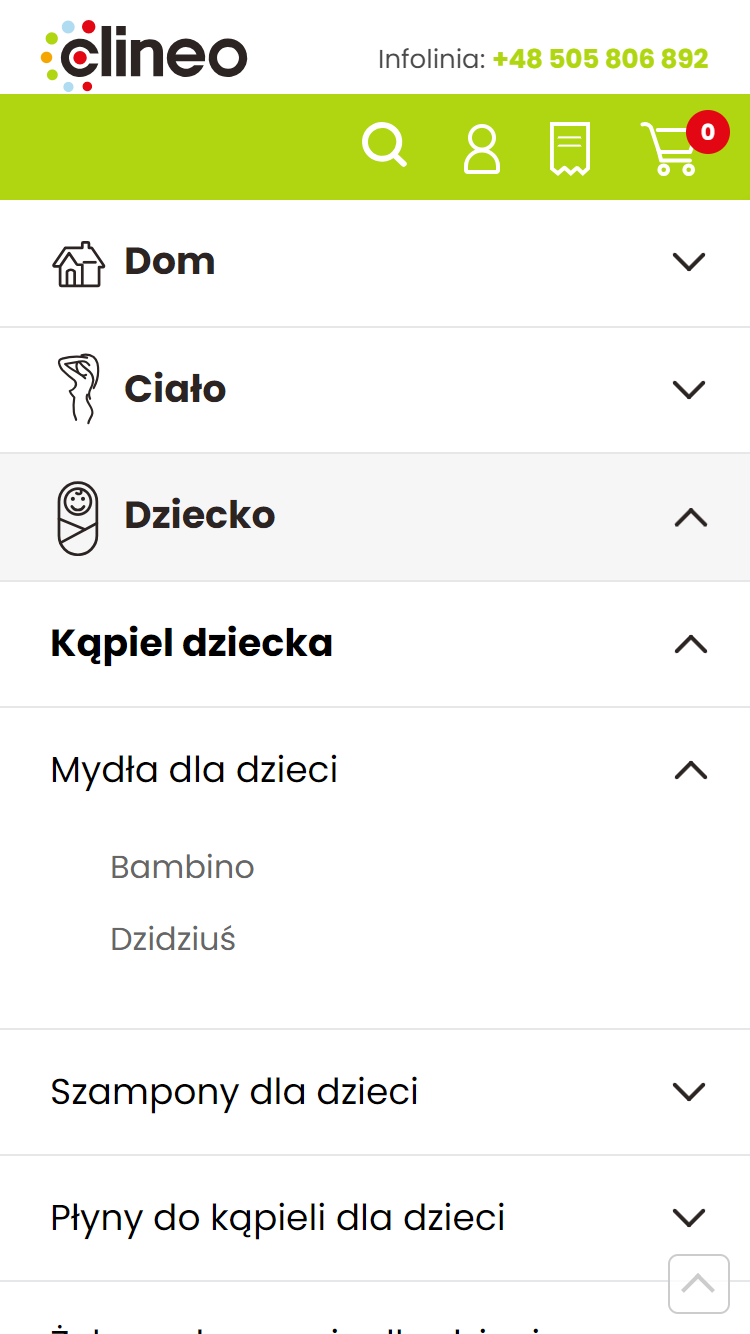This screenshot has width=750, height=1334.
Task: Click the baby icon beside Dziecko
Action: tap(78, 518)
